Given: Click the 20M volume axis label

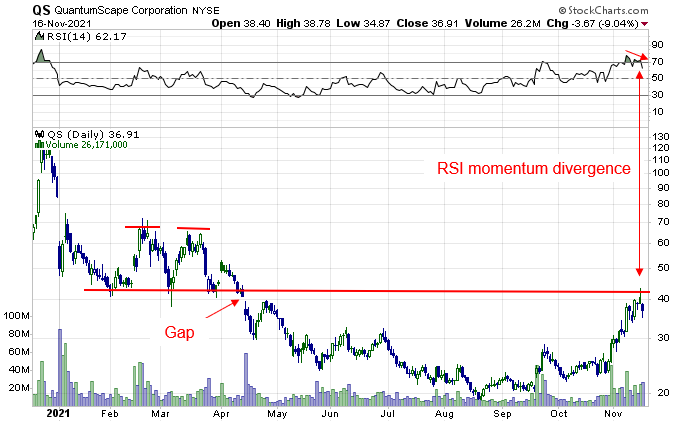Looking at the screenshot, I should pyautogui.click(x=19, y=388).
